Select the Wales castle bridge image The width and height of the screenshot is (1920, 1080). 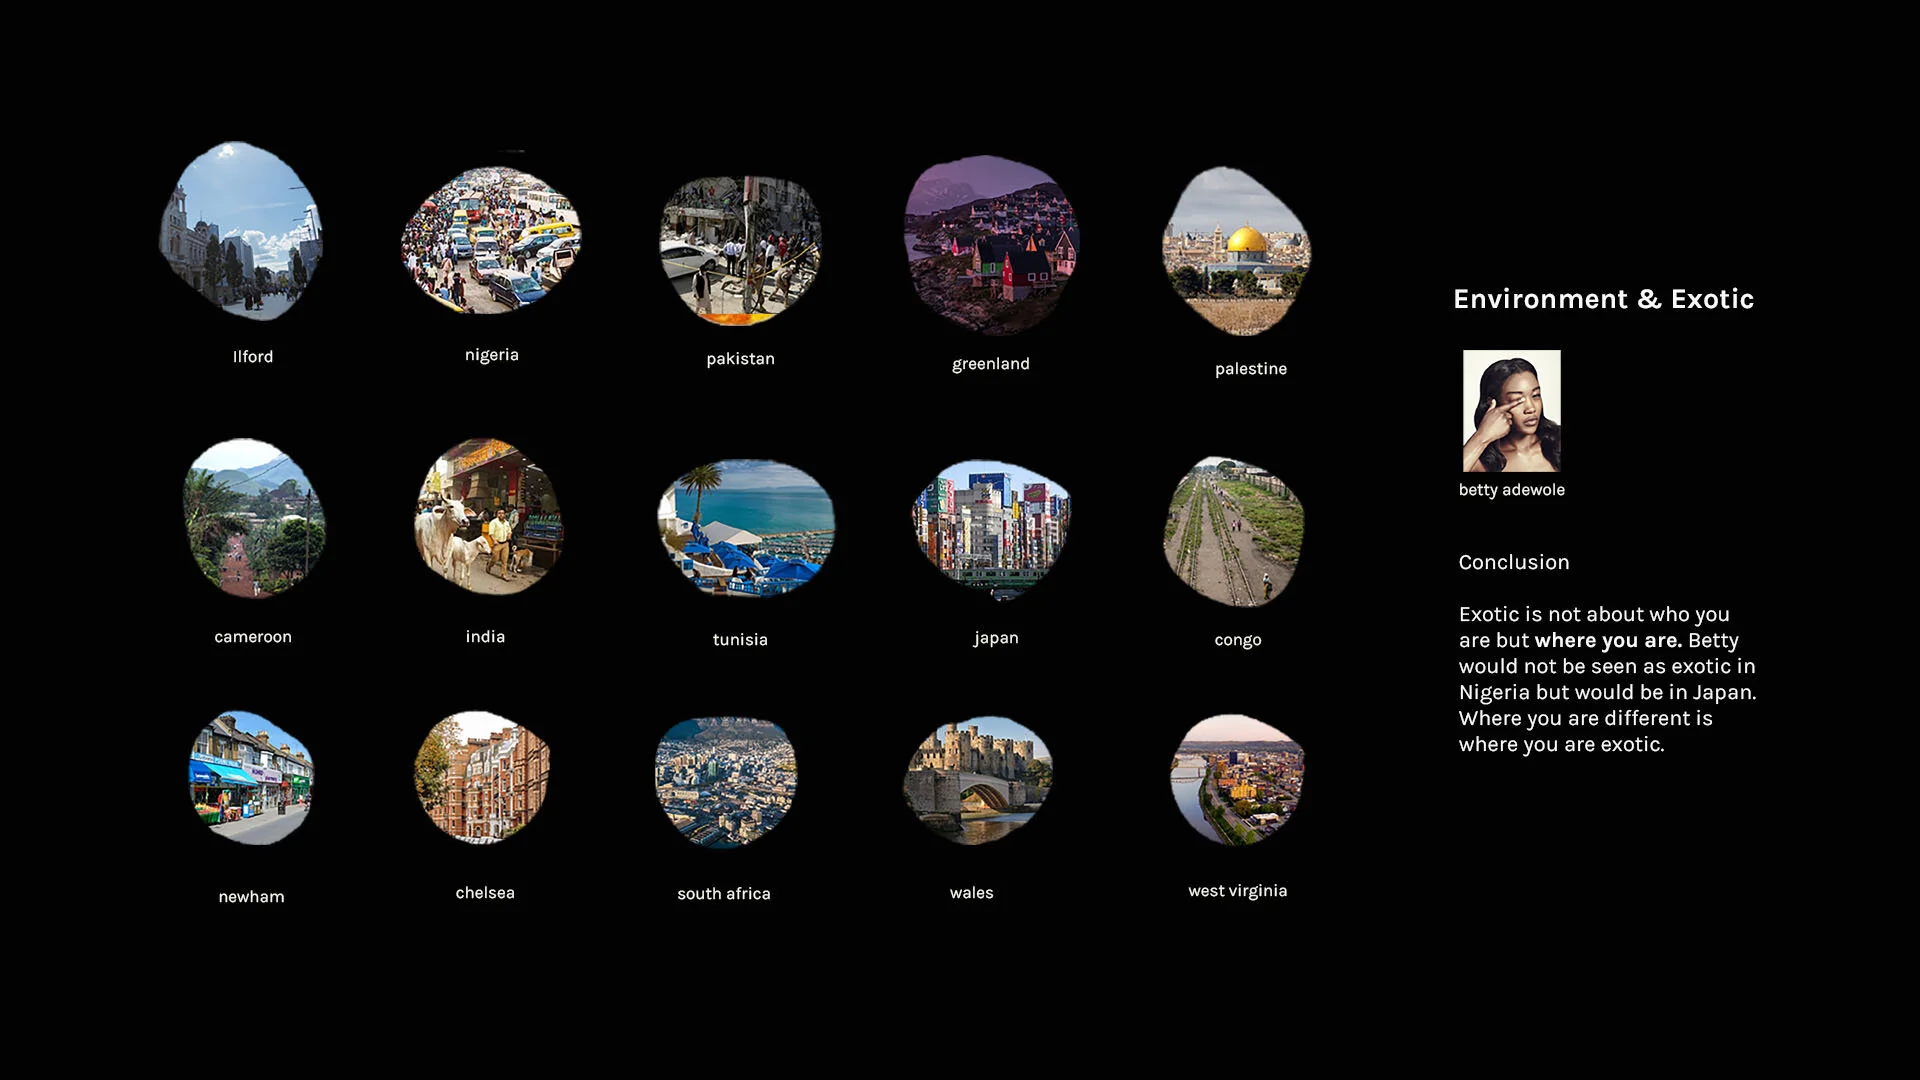point(977,780)
